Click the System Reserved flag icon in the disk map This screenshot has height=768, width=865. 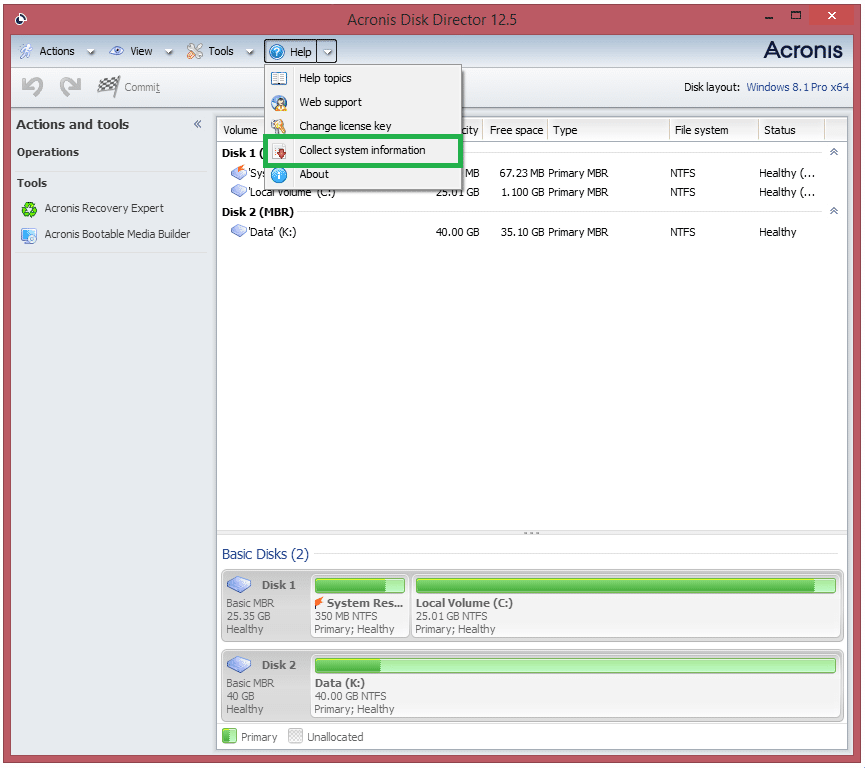[x=318, y=602]
